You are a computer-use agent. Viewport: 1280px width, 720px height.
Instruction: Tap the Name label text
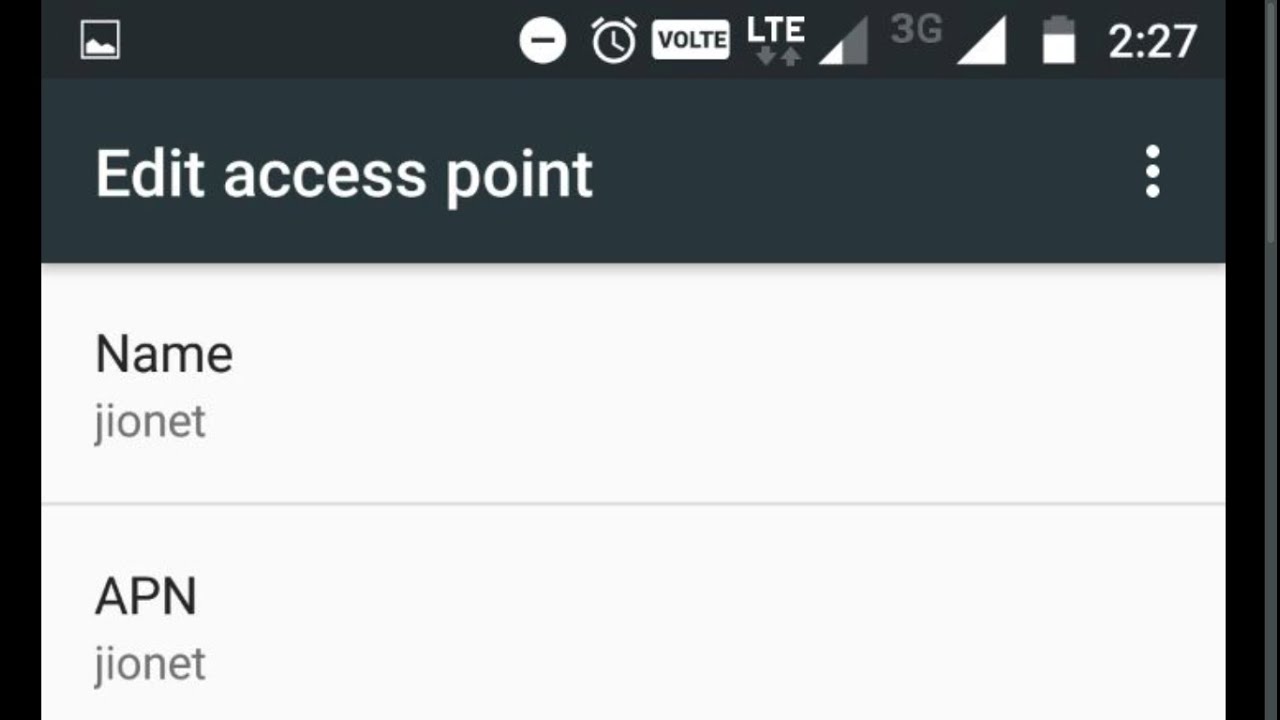164,354
